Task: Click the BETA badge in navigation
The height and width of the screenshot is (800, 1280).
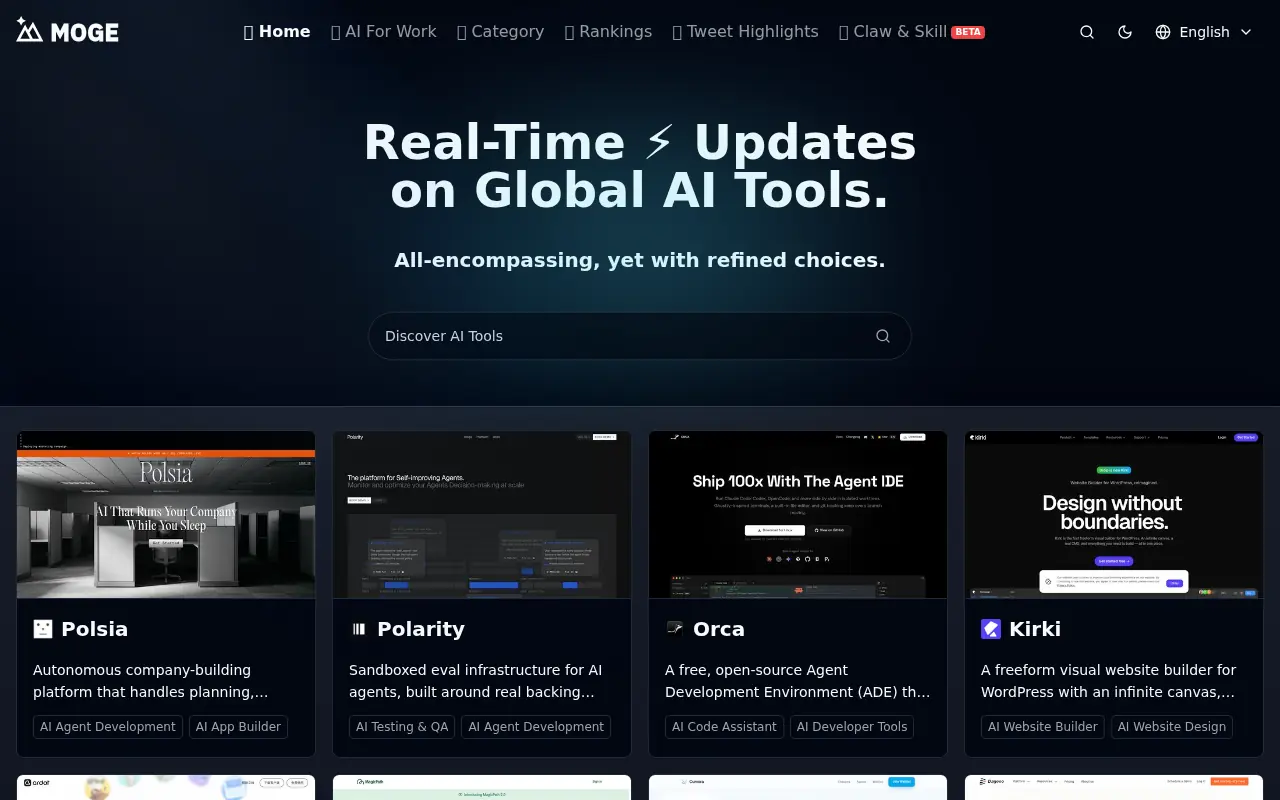Action: tap(968, 32)
